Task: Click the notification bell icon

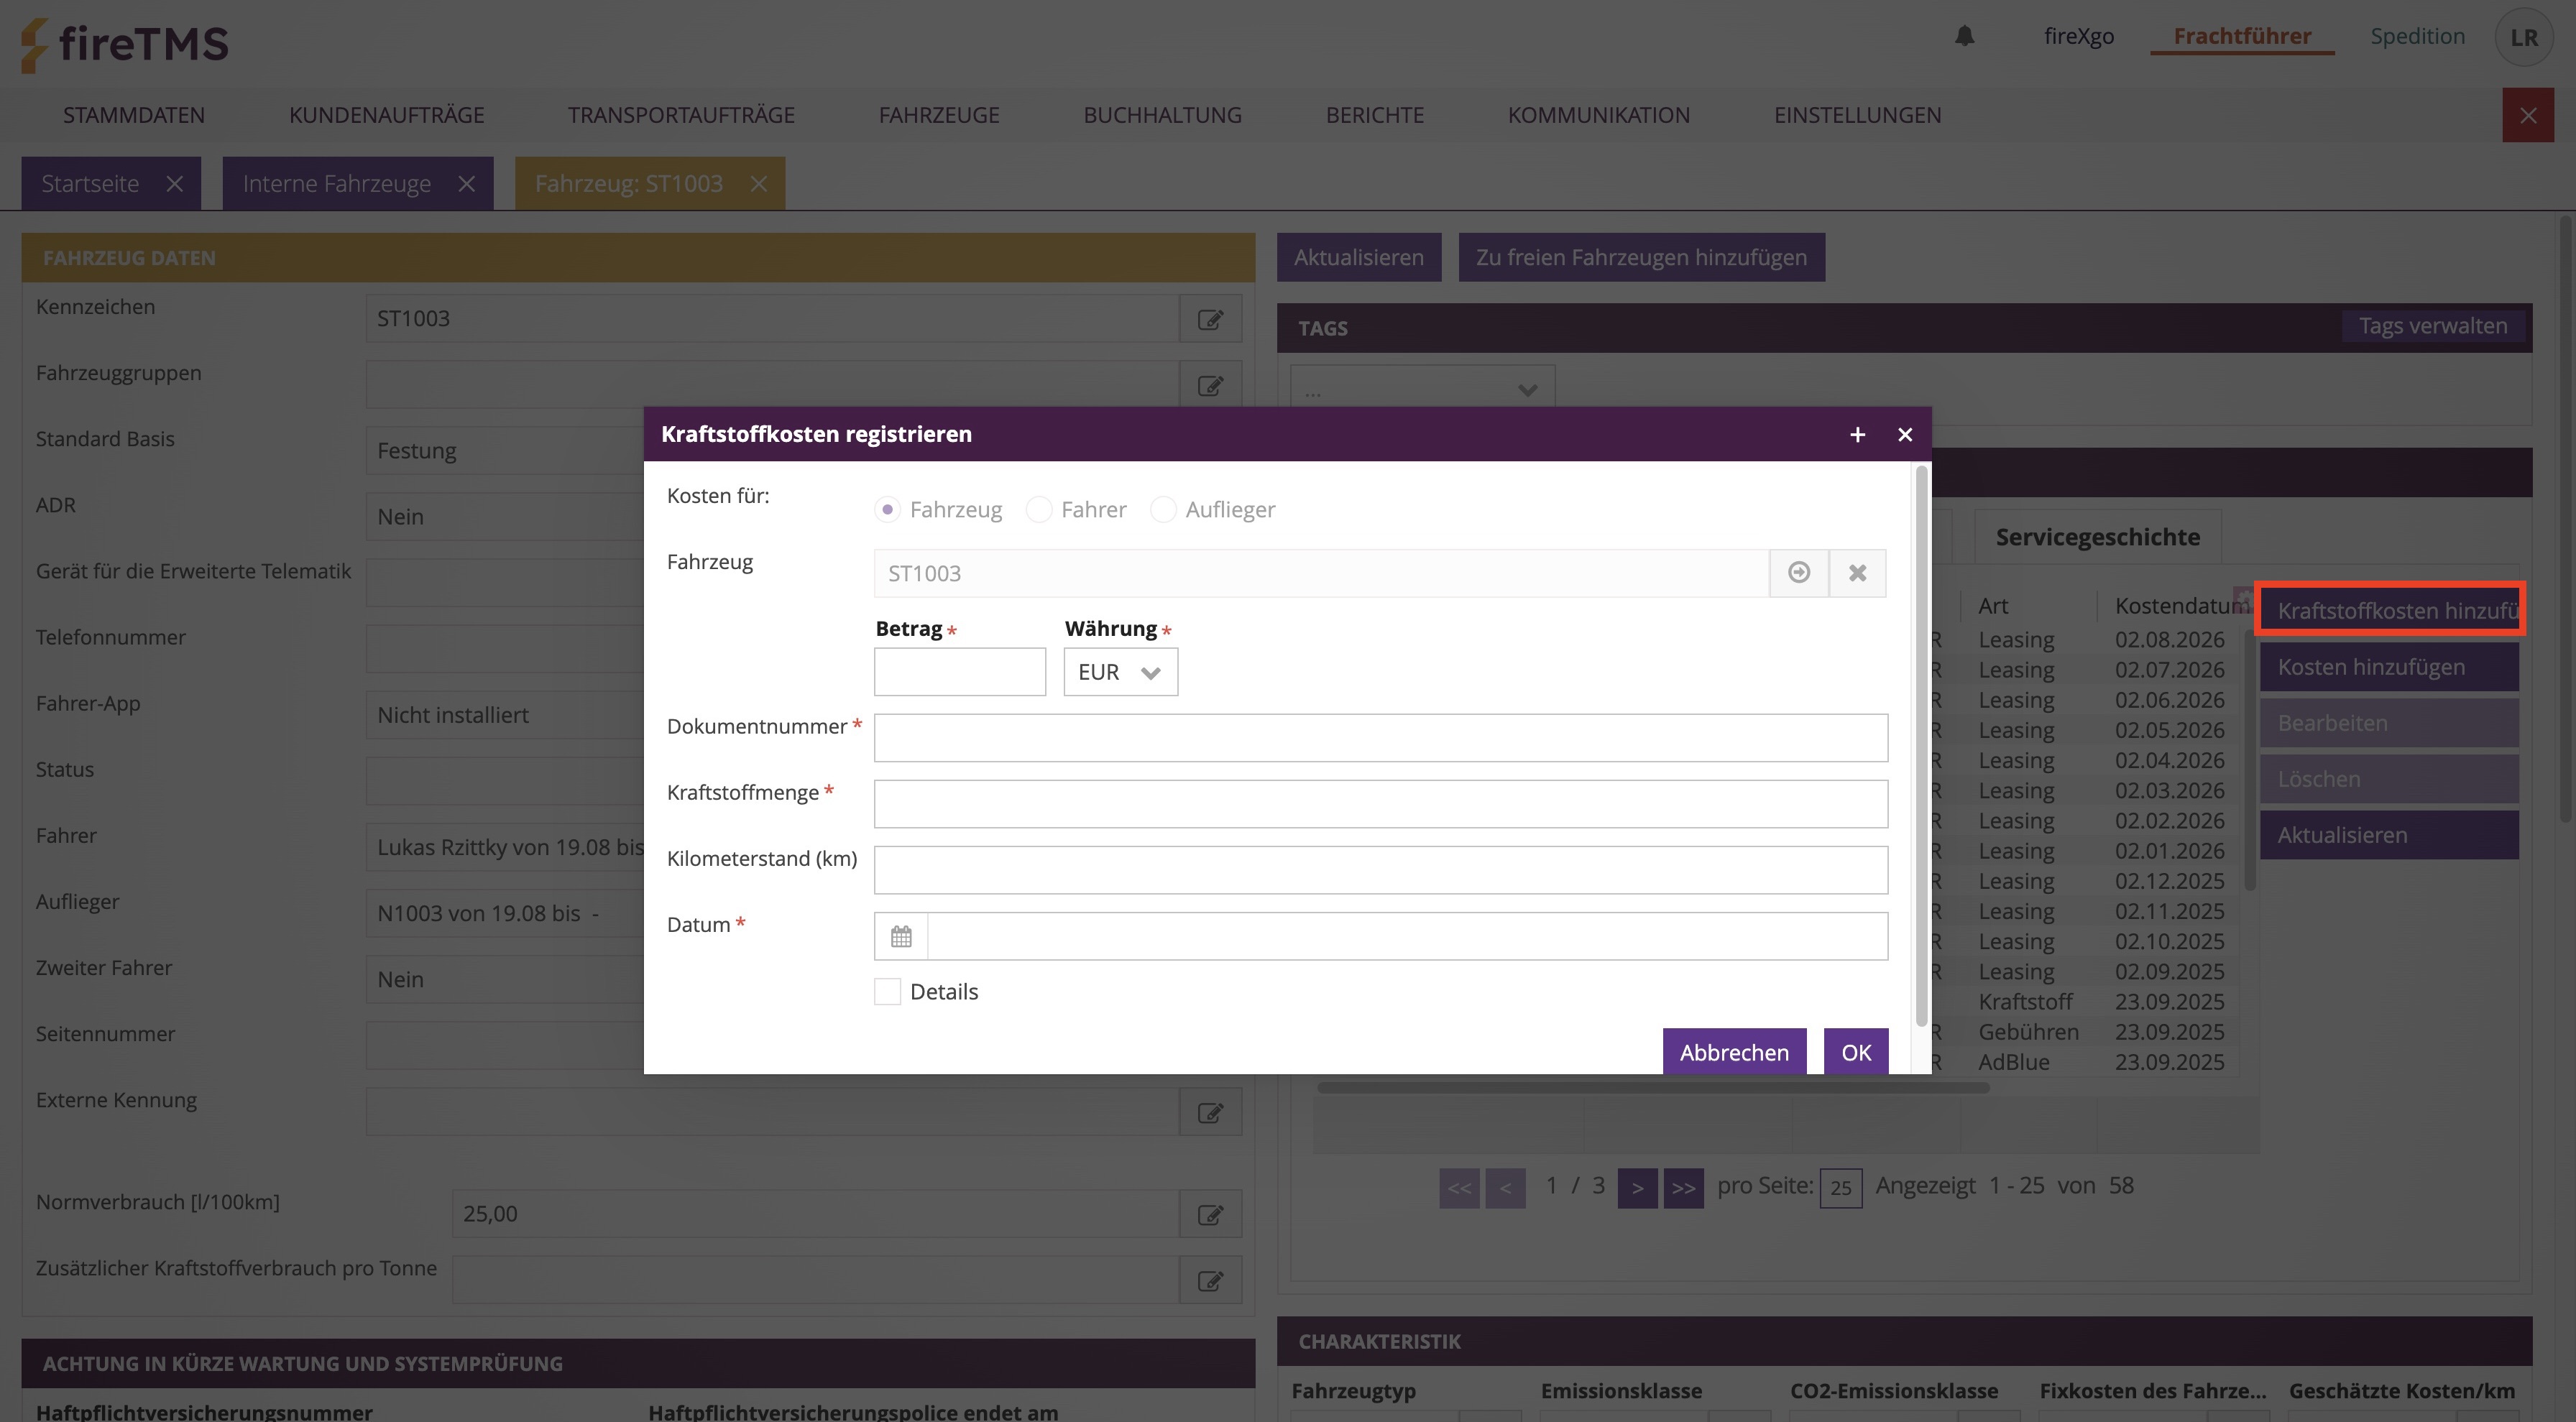Action: coord(1964,36)
